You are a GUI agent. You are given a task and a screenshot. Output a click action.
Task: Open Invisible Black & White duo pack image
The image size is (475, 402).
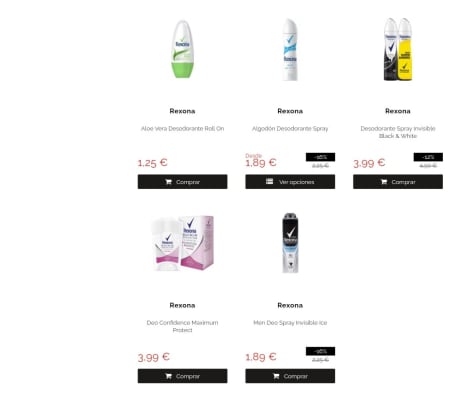[x=398, y=49]
